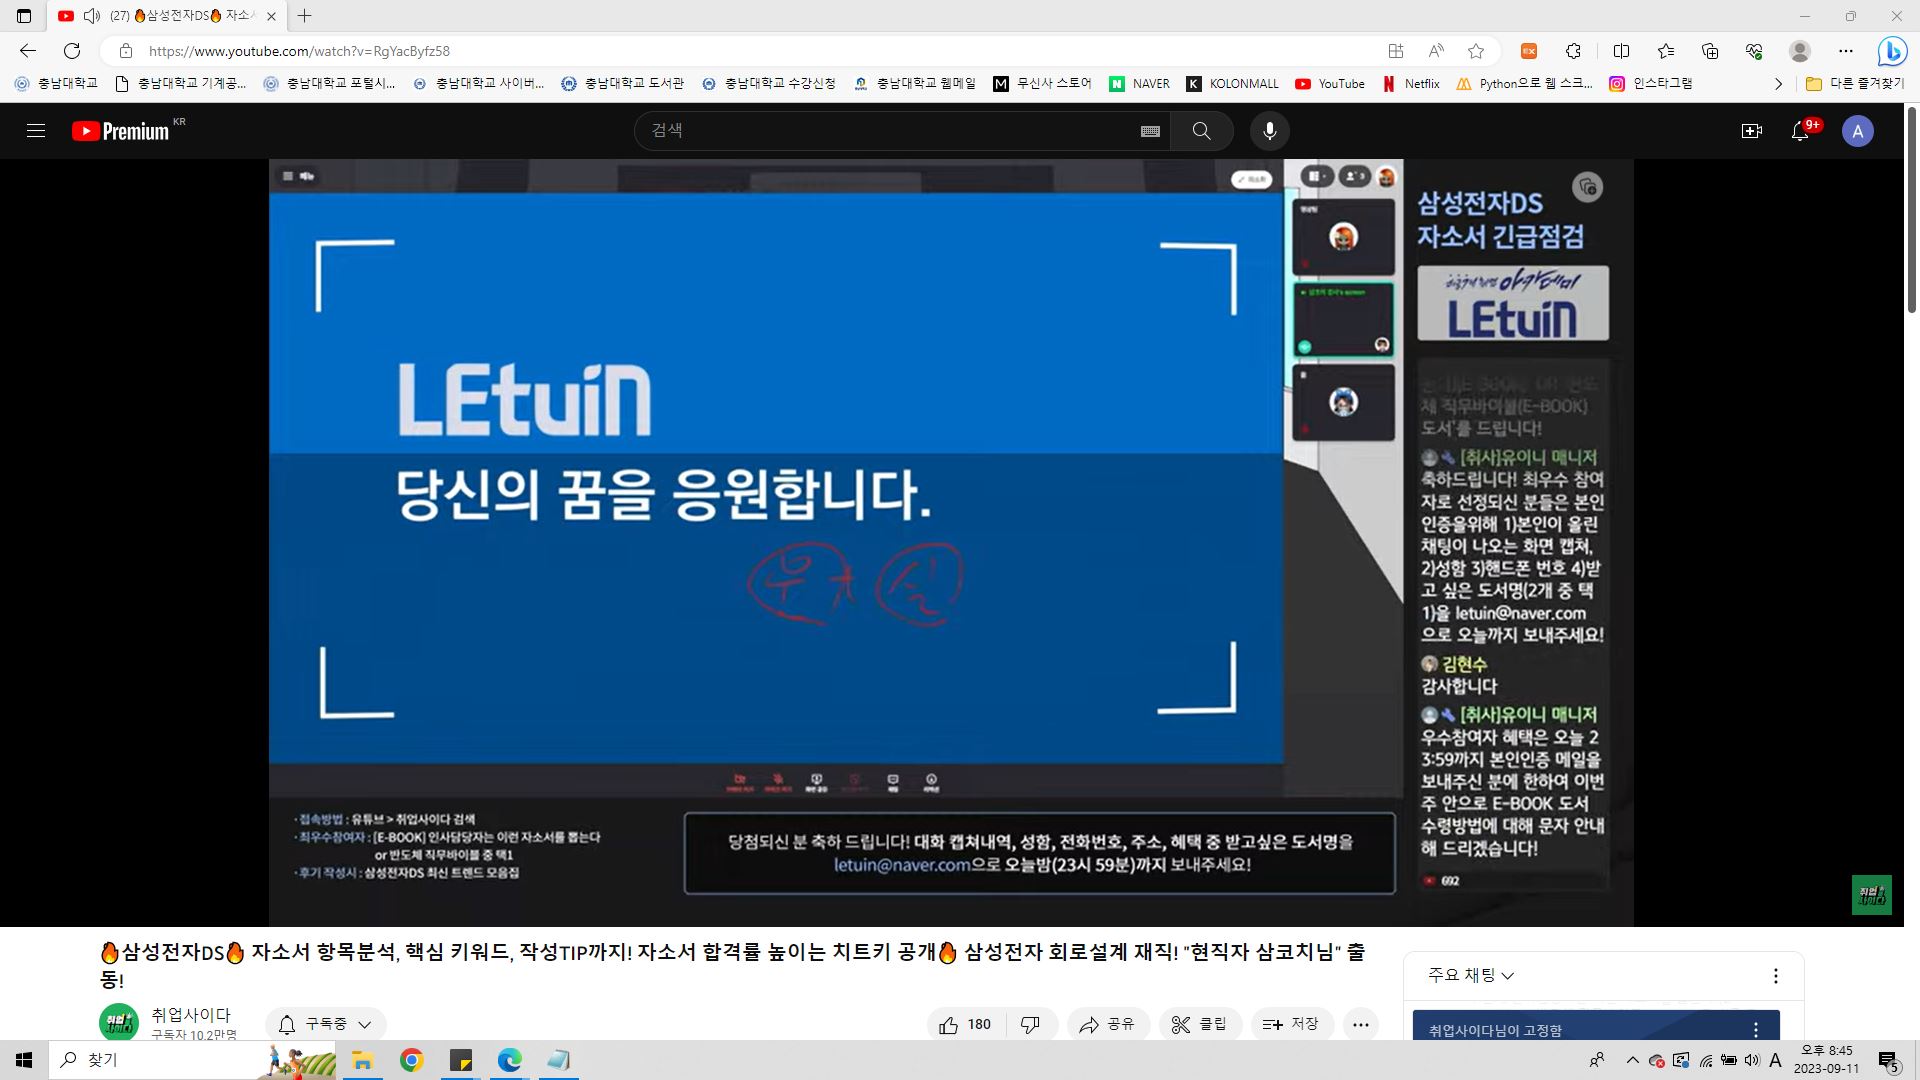
Task: Open the on-screen keyboard in search box
Action: pyautogui.click(x=1150, y=131)
